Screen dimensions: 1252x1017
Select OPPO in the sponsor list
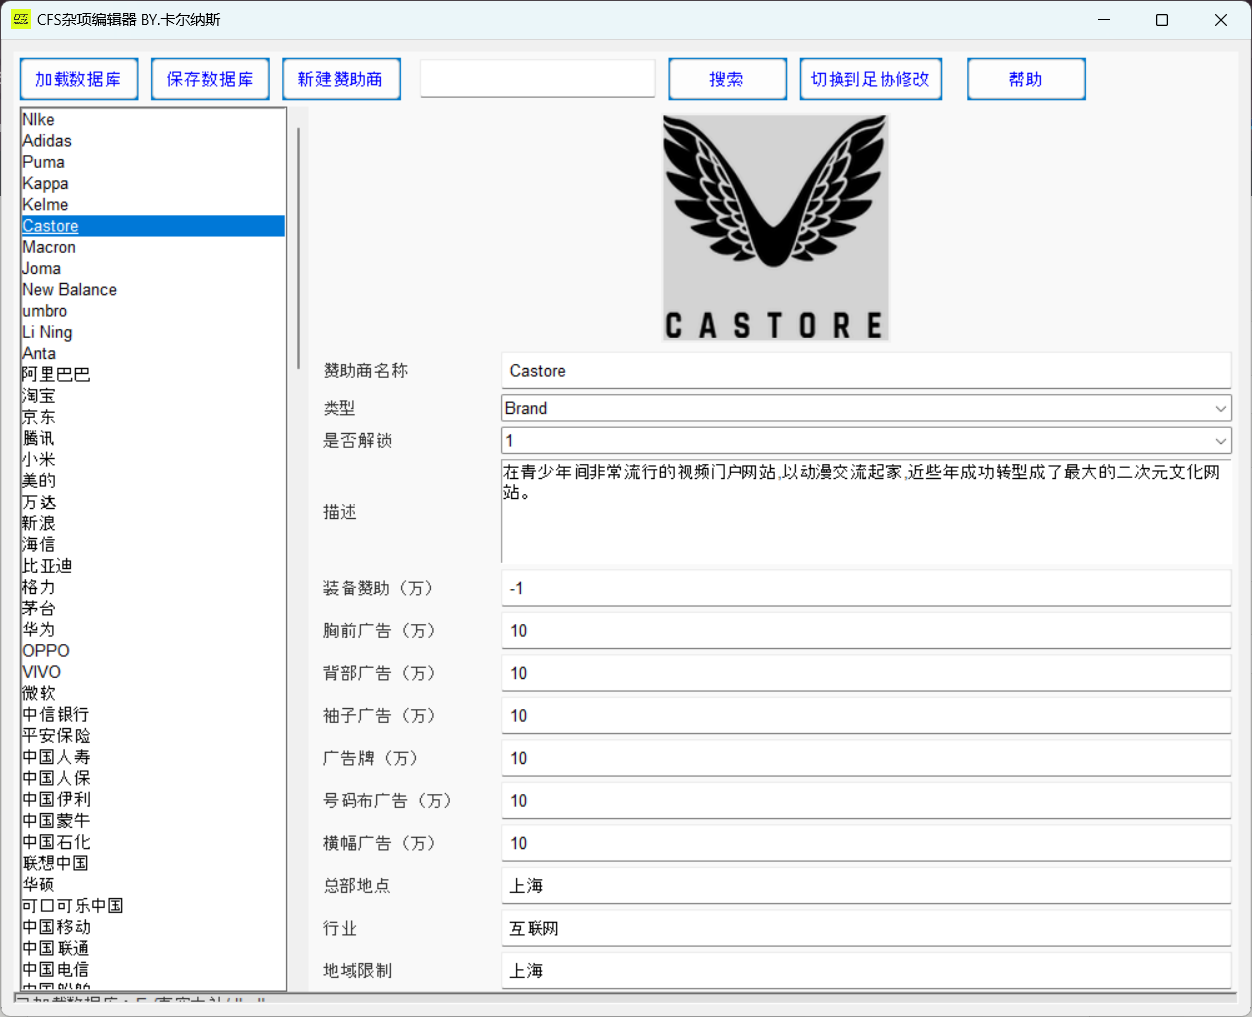point(153,651)
